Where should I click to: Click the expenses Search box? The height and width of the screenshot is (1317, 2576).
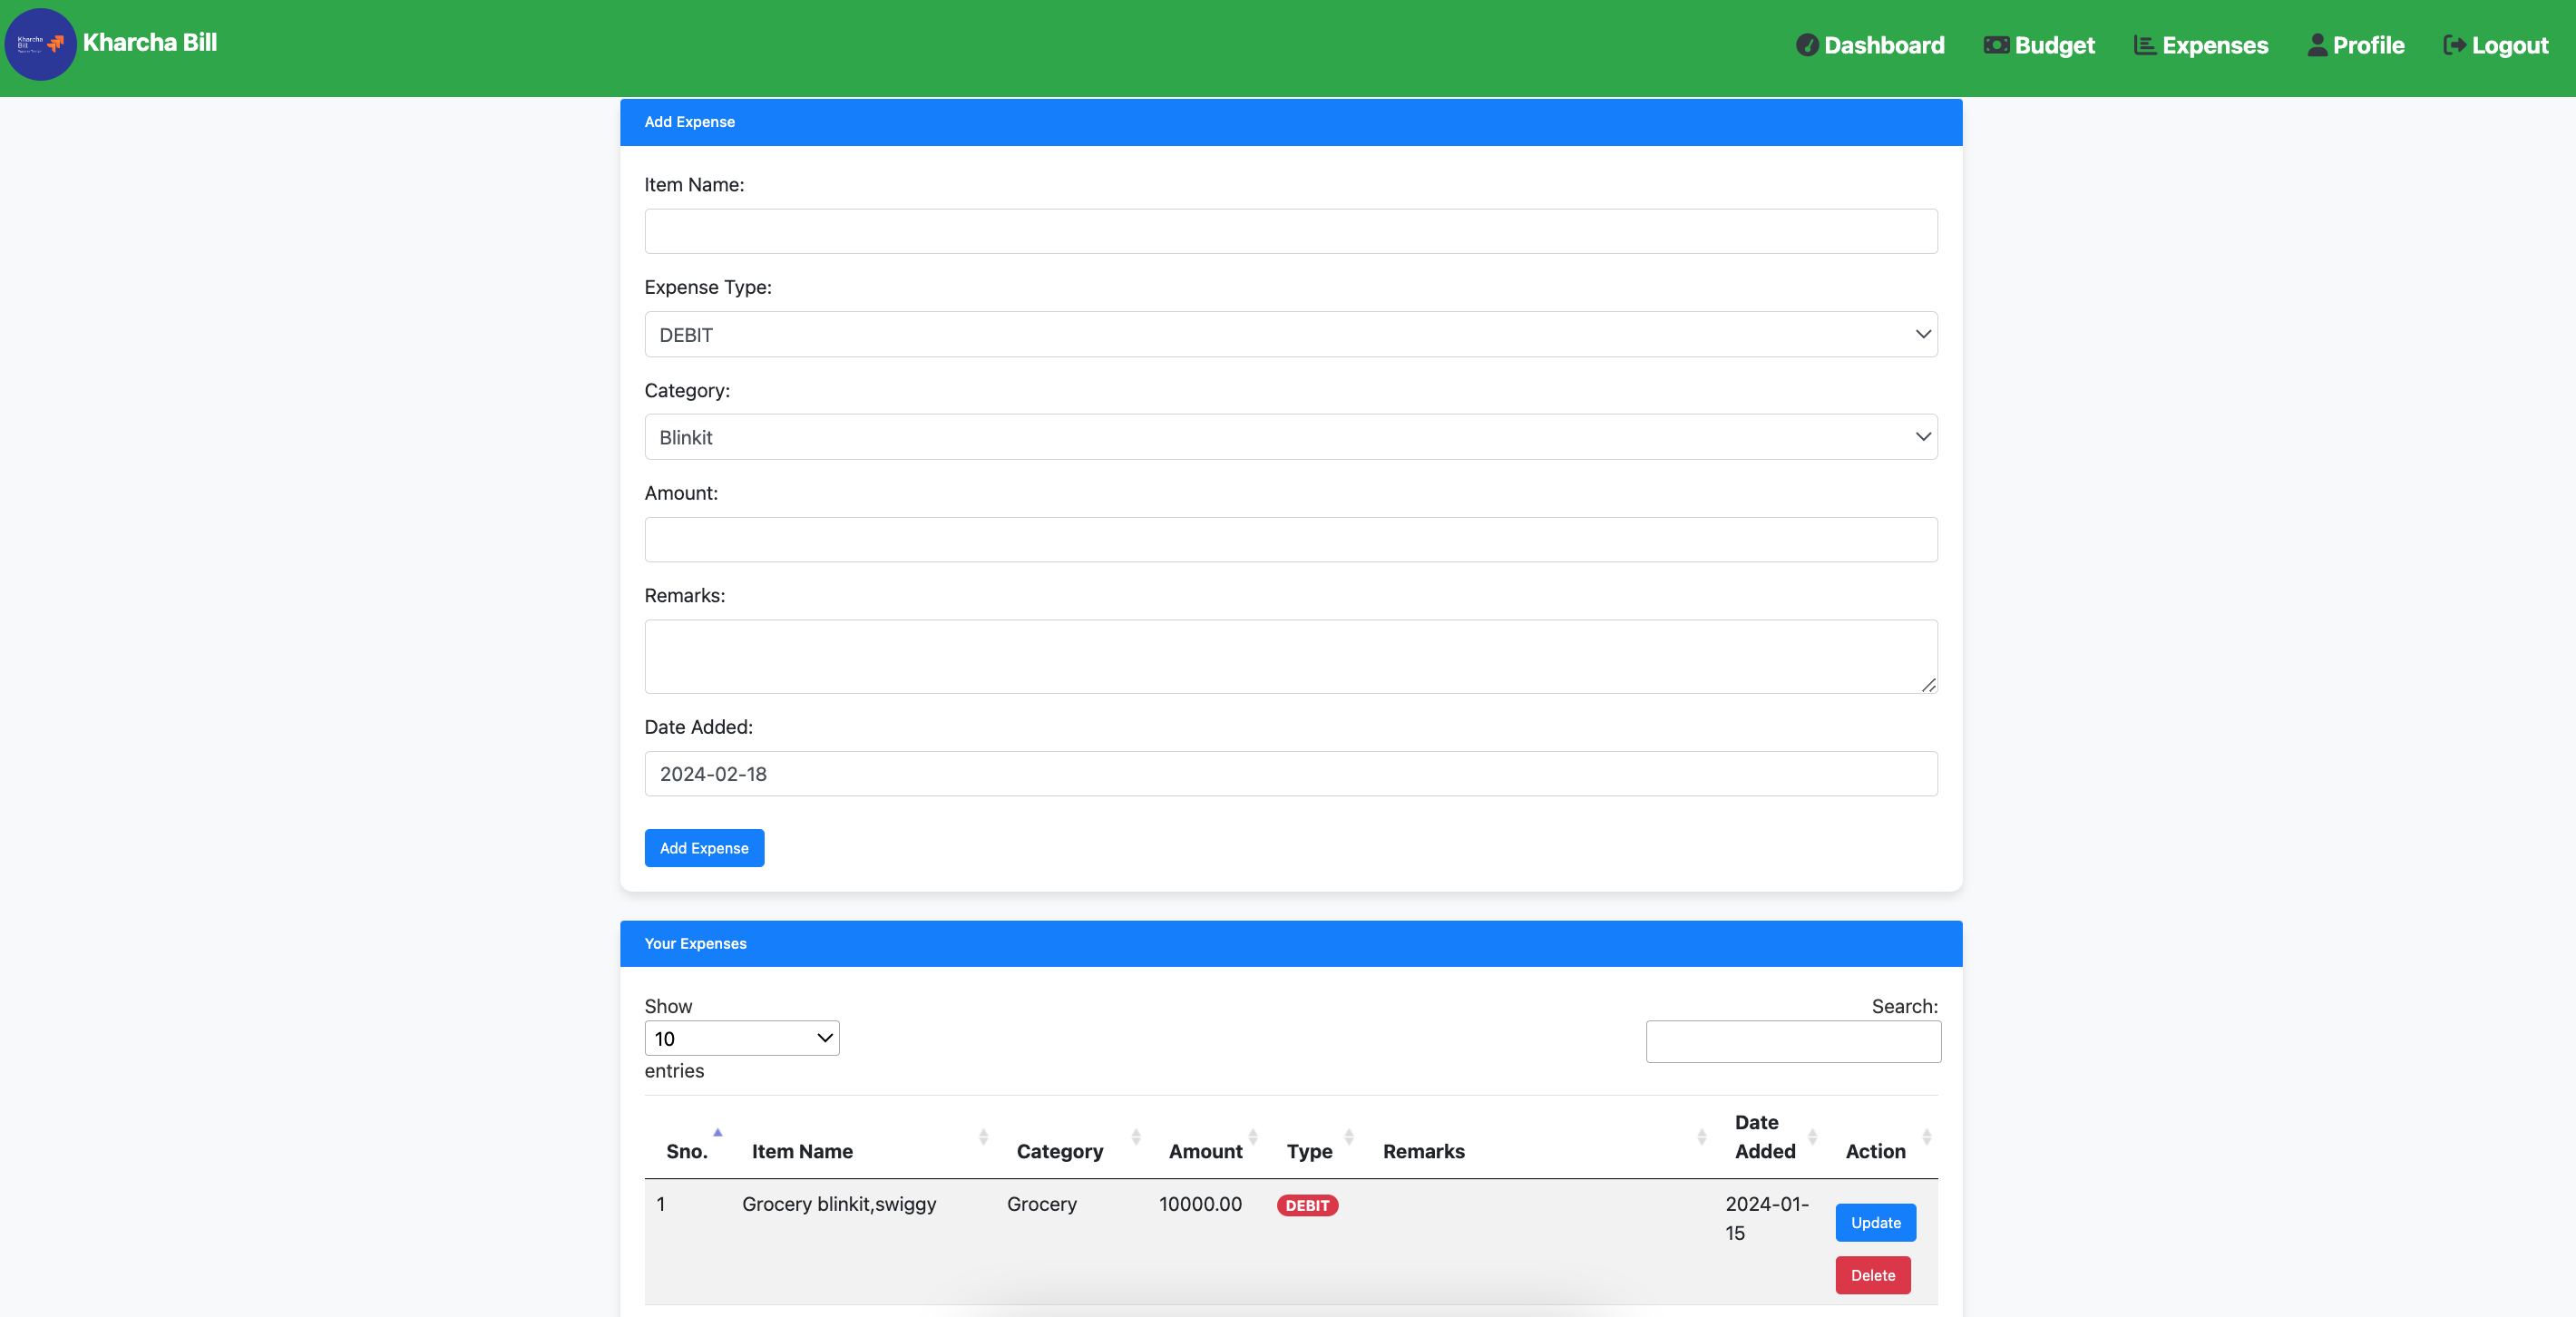click(x=1793, y=1041)
